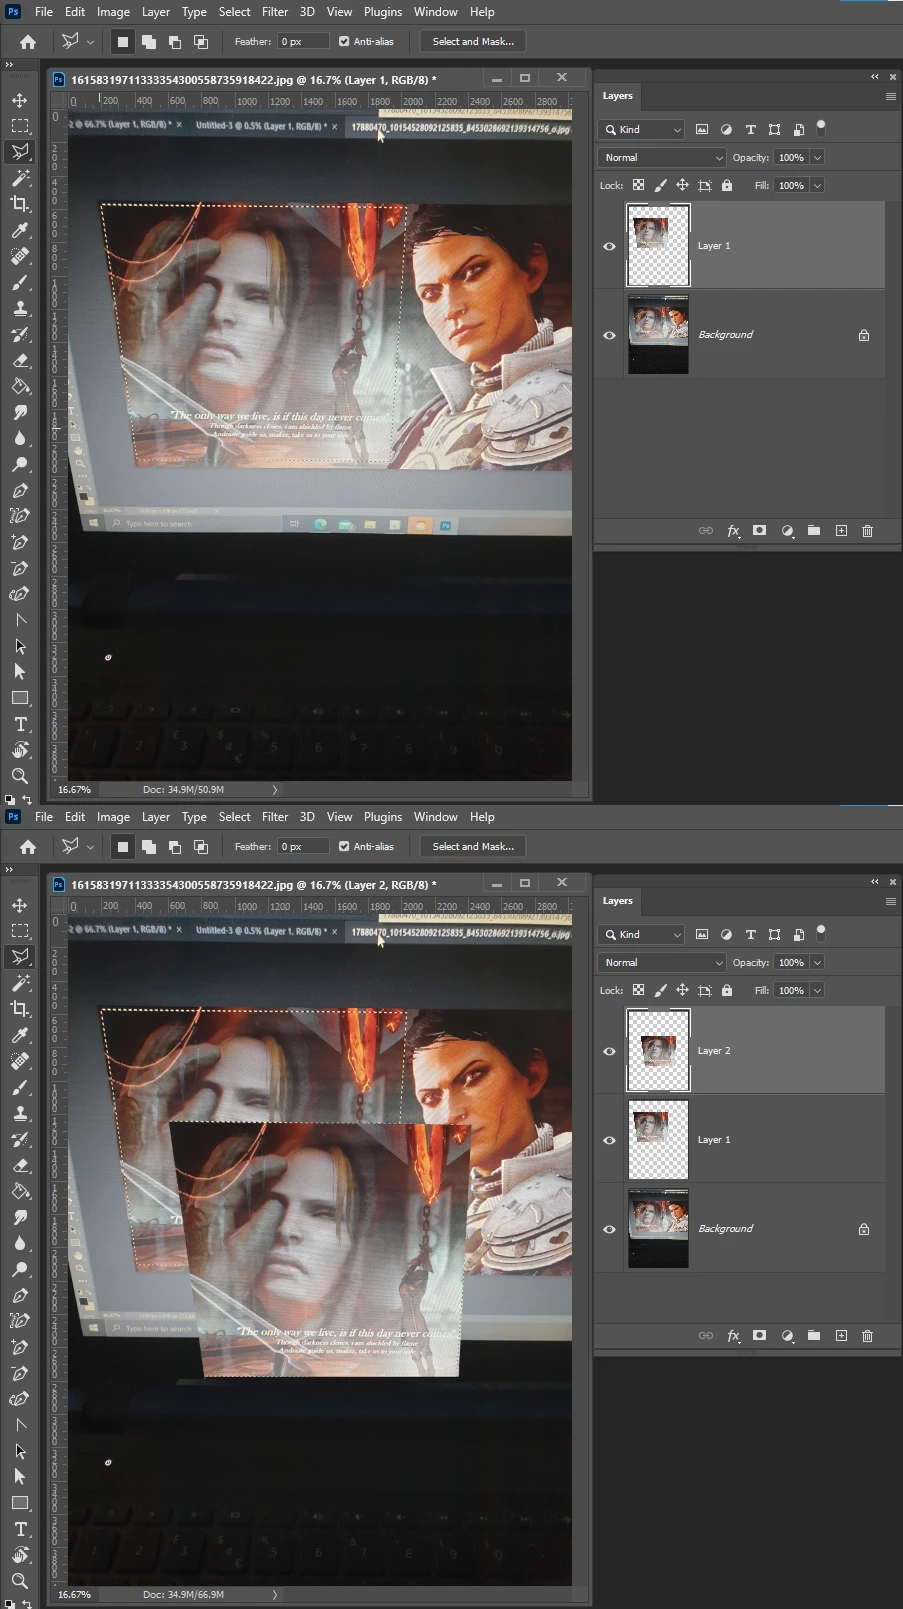
Task: Toggle Background visibility in upper Layers panel
Action: tap(609, 335)
